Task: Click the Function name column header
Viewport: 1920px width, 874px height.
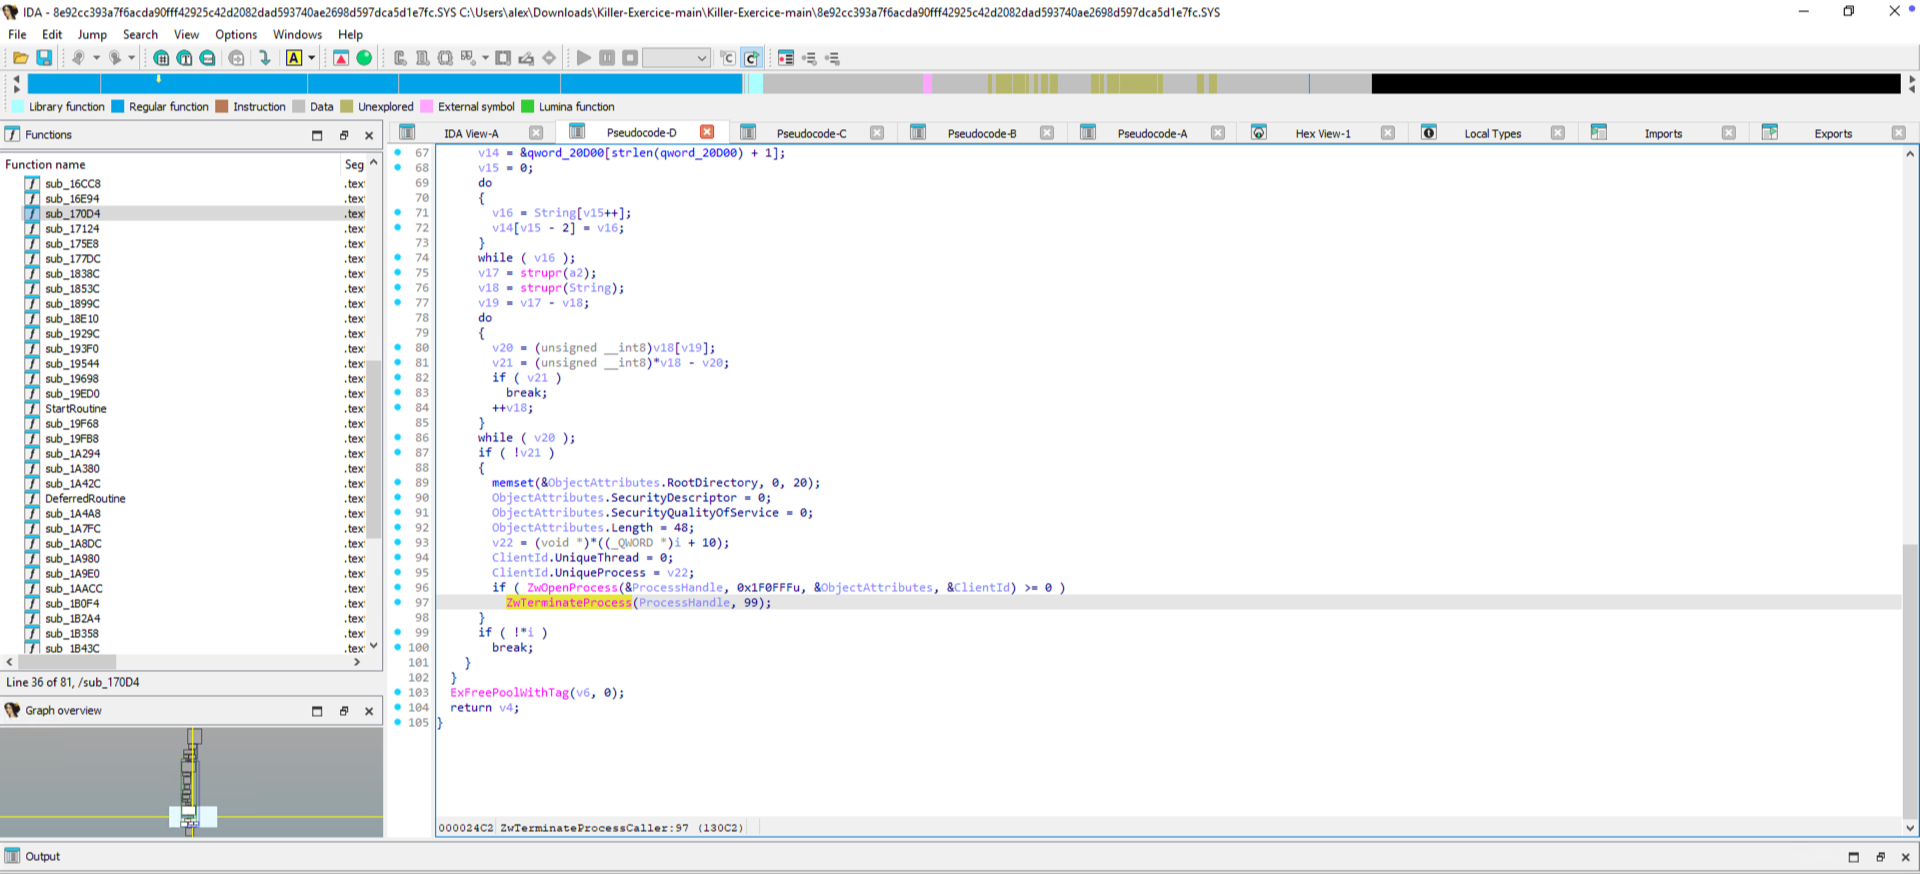Action: pos(45,164)
